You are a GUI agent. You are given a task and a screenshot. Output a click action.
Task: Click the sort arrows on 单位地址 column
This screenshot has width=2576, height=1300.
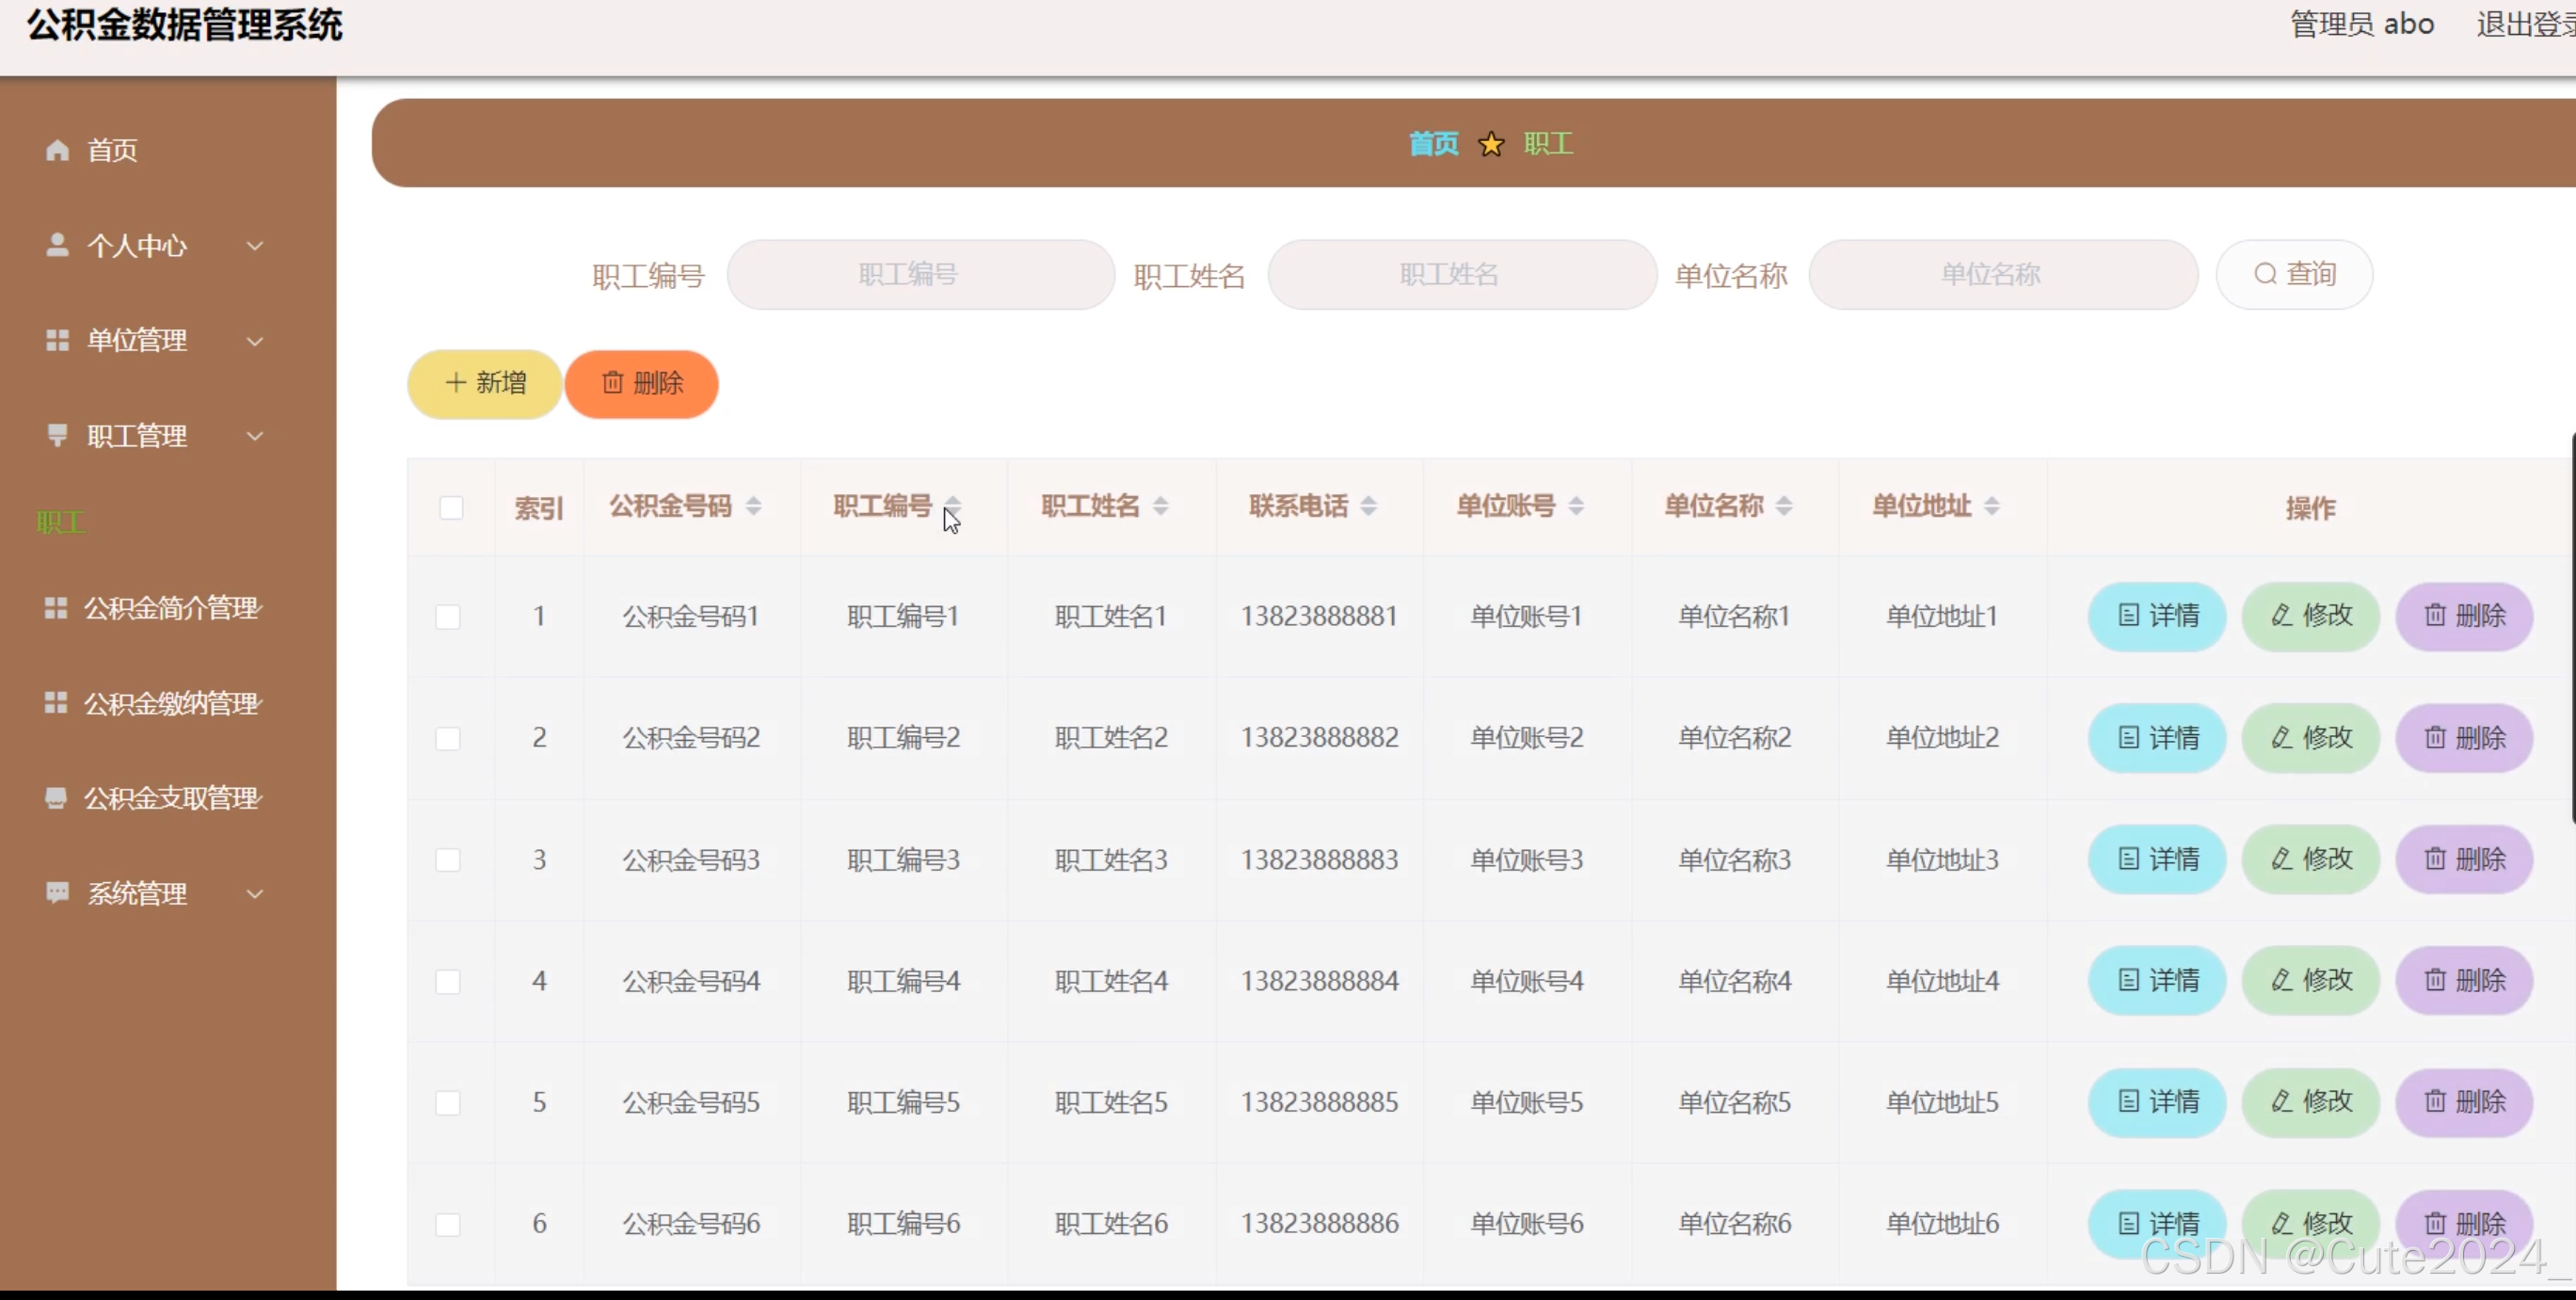point(1992,506)
